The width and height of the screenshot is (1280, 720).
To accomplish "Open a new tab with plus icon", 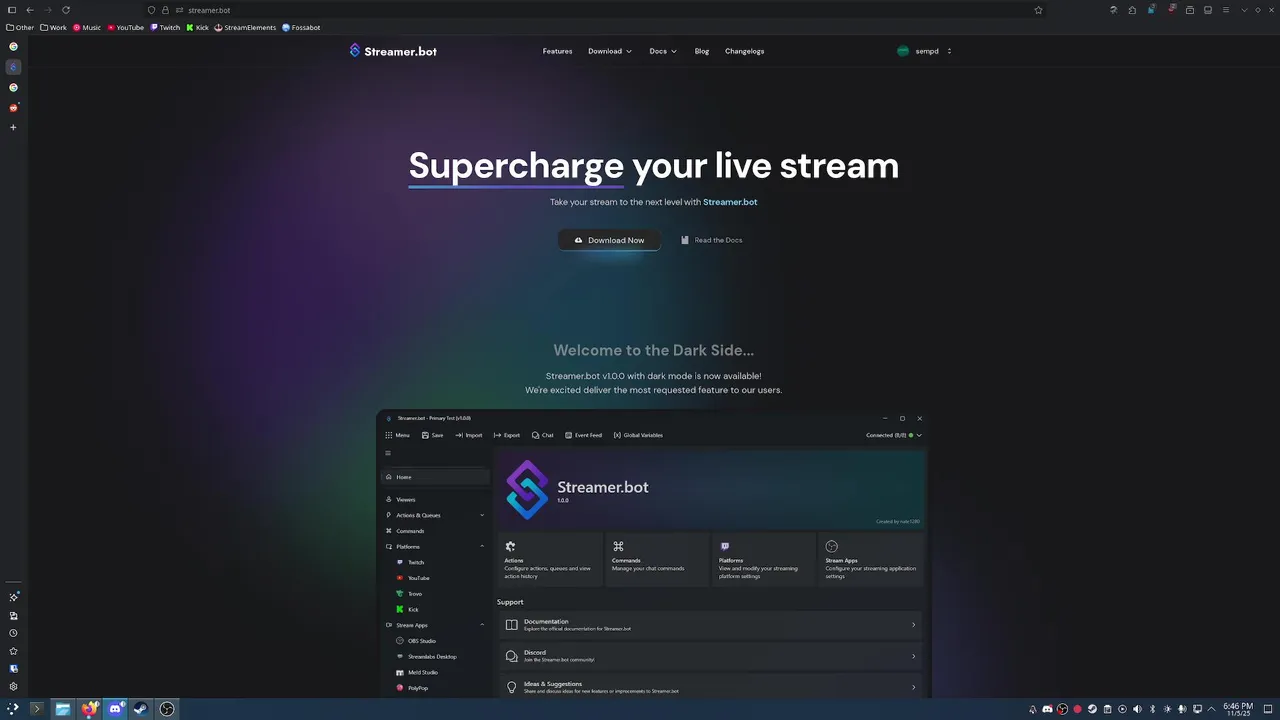I will [x=13, y=127].
